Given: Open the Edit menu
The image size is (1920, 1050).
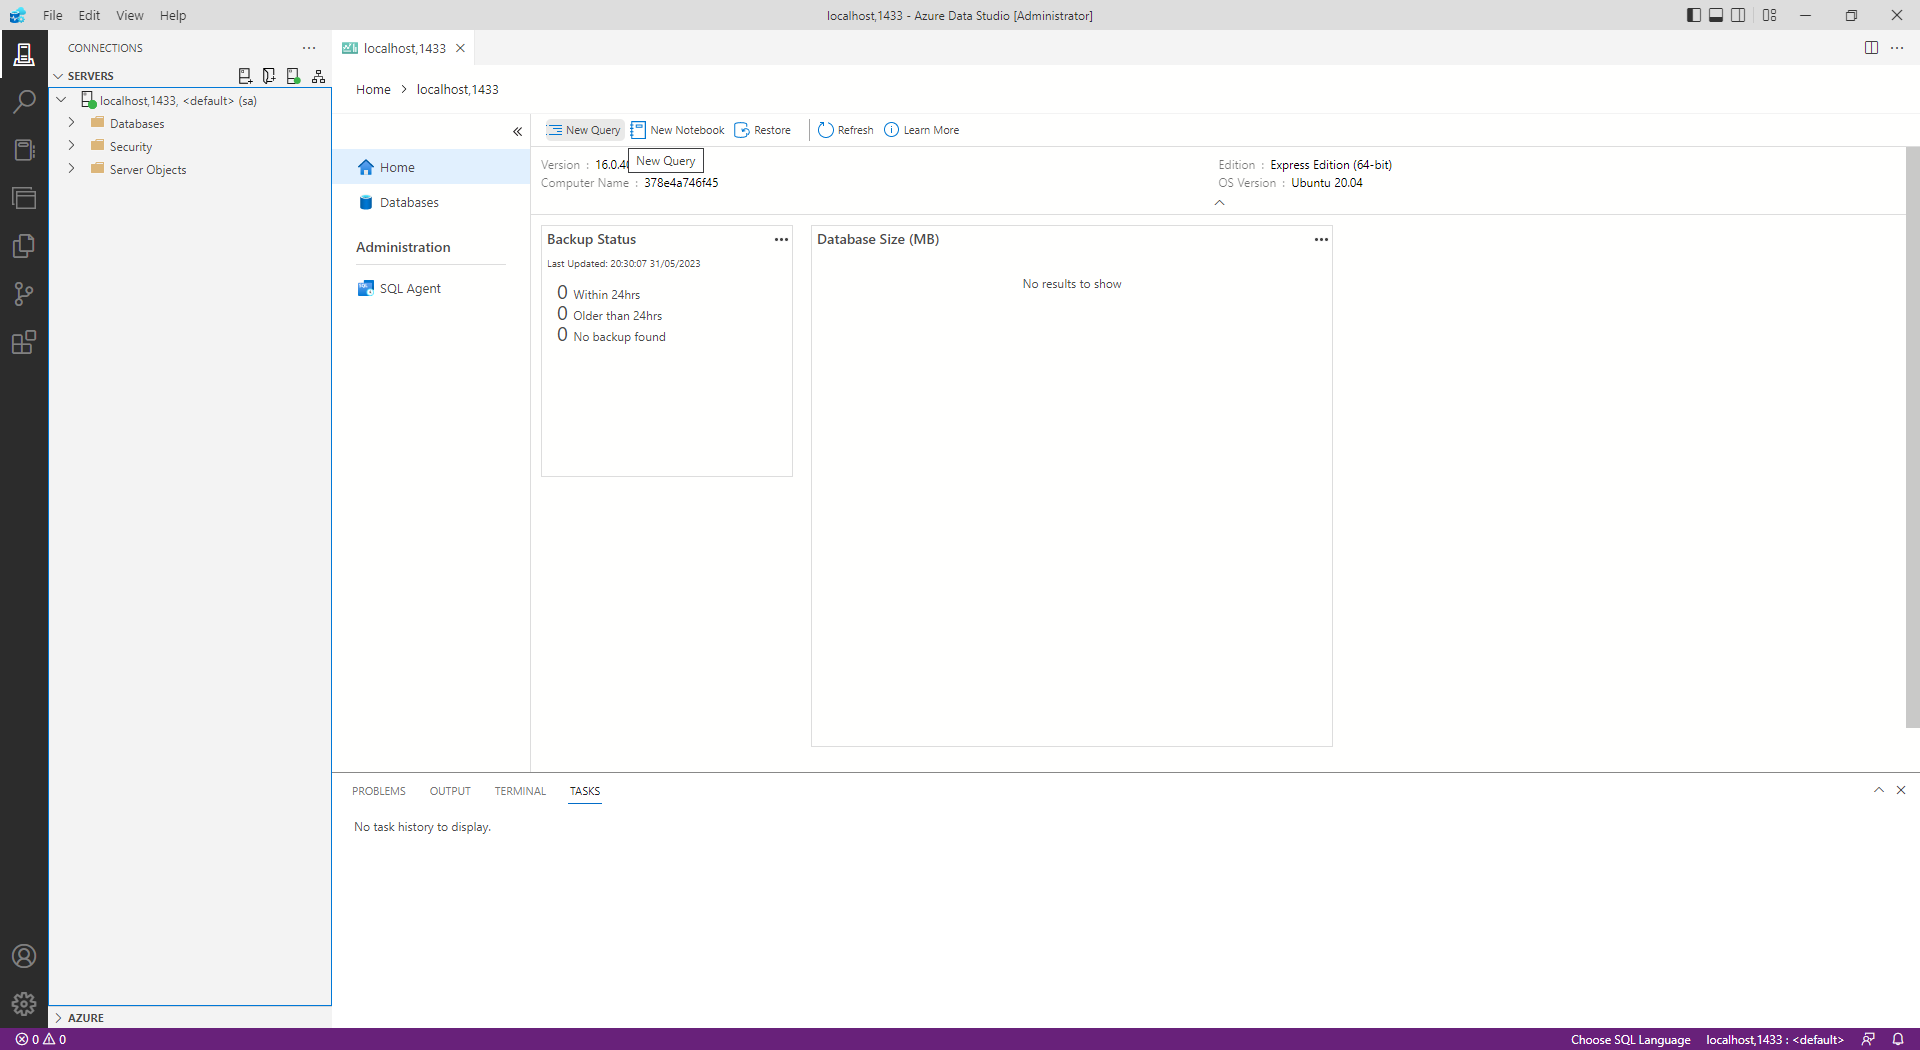Looking at the screenshot, I should coord(89,15).
